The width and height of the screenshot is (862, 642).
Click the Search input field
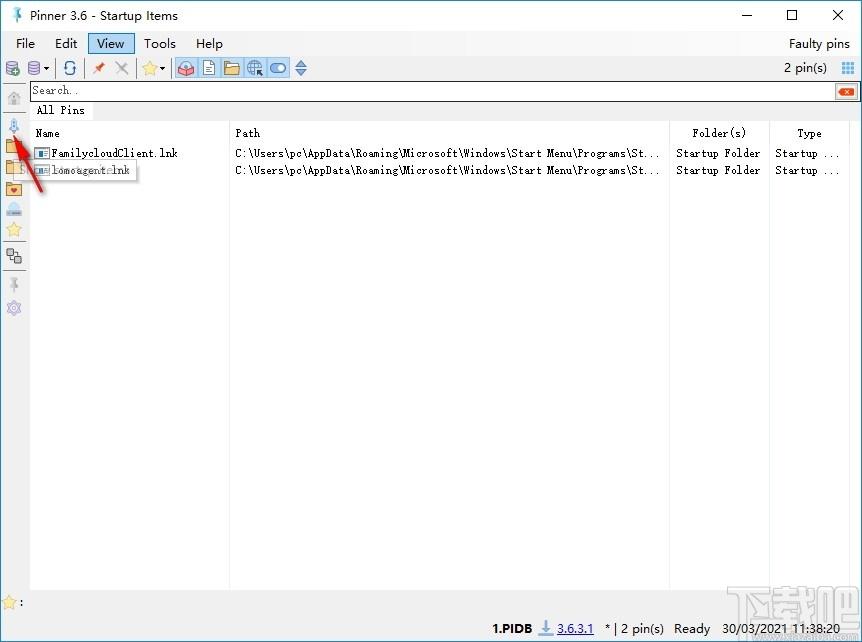pyautogui.click(x=430, y=91)
